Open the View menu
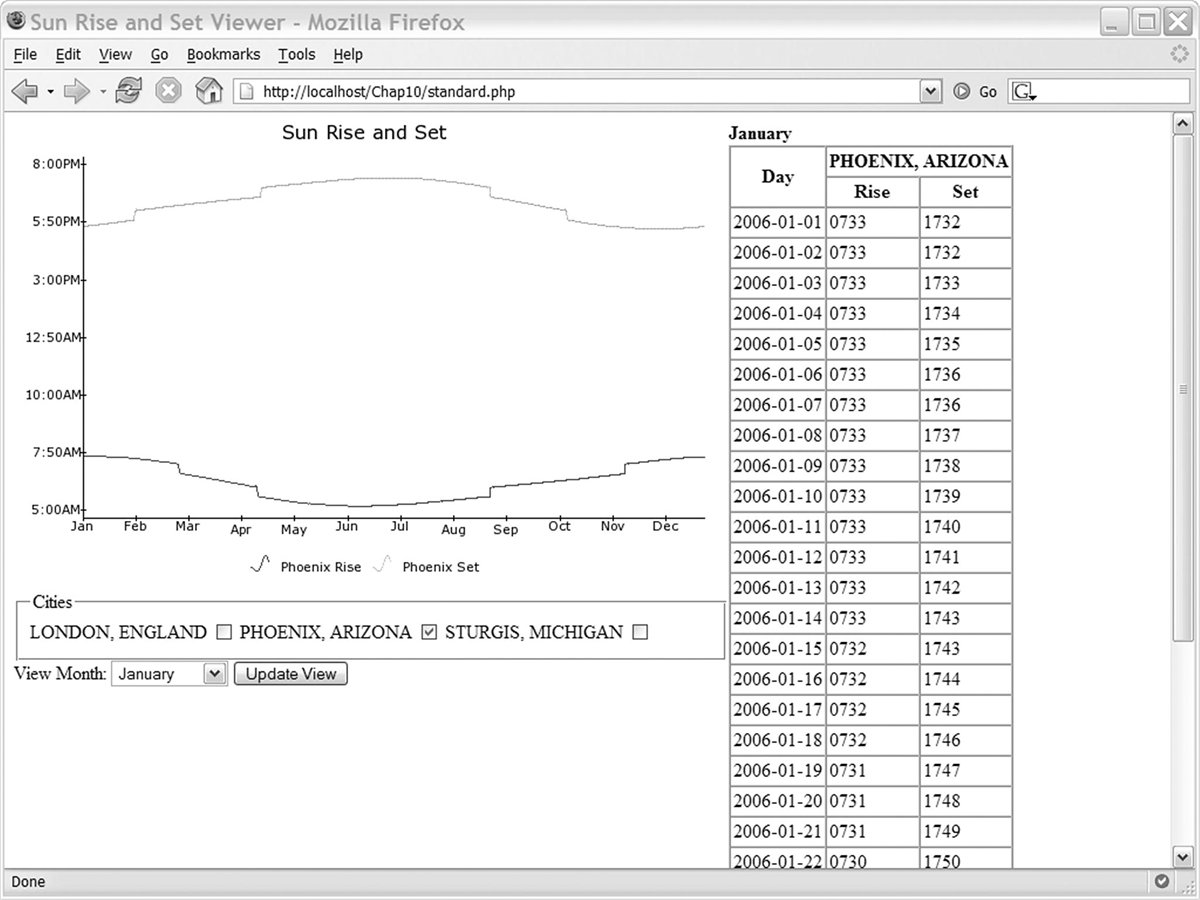This screenshot has width=1200, height=900. tap(115, 55)
